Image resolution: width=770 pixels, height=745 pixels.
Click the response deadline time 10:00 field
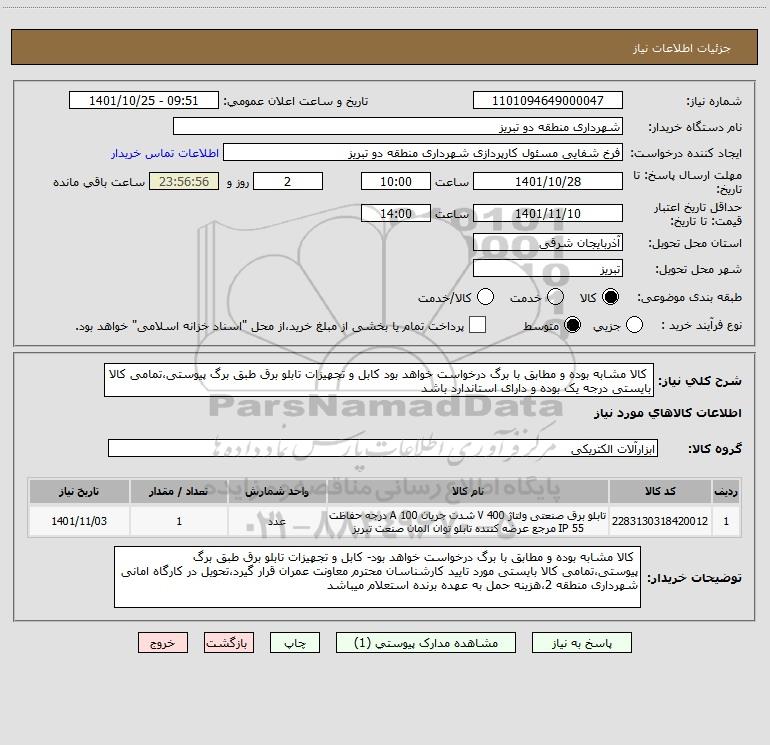396,181
